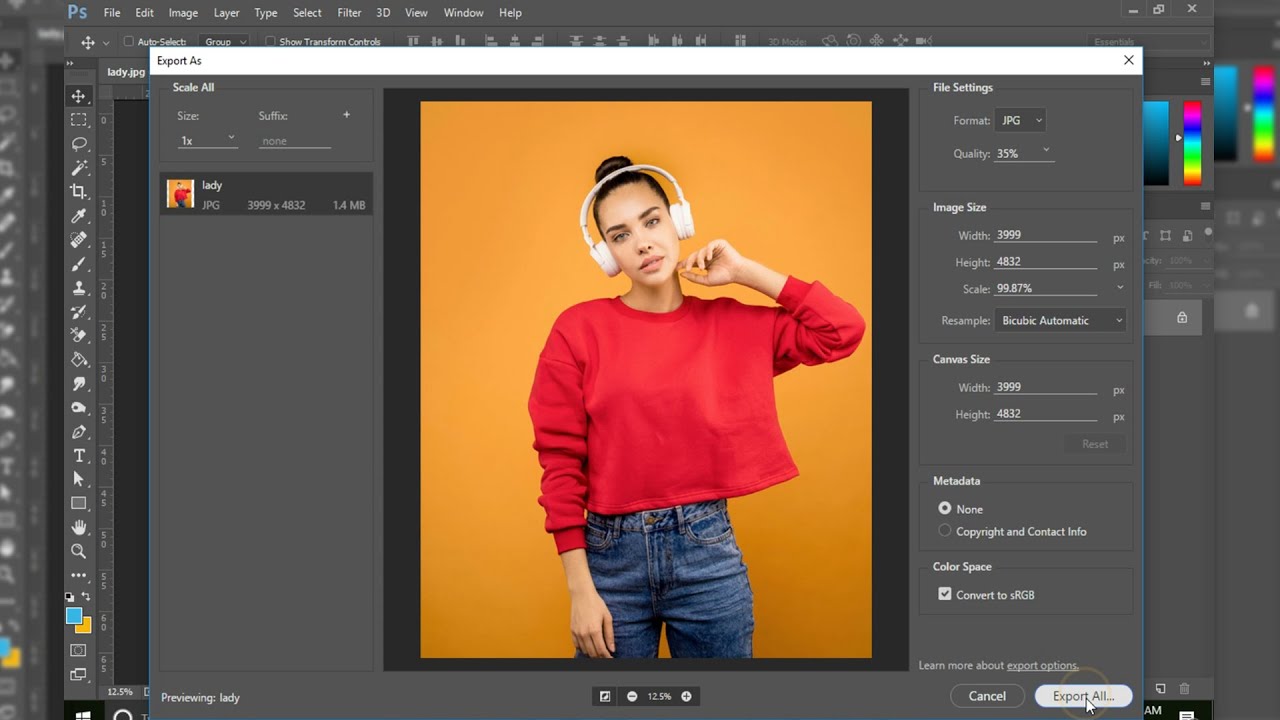Open the Filter menu
This screenshot has height=720, width=1280.
tap(349, 13)
